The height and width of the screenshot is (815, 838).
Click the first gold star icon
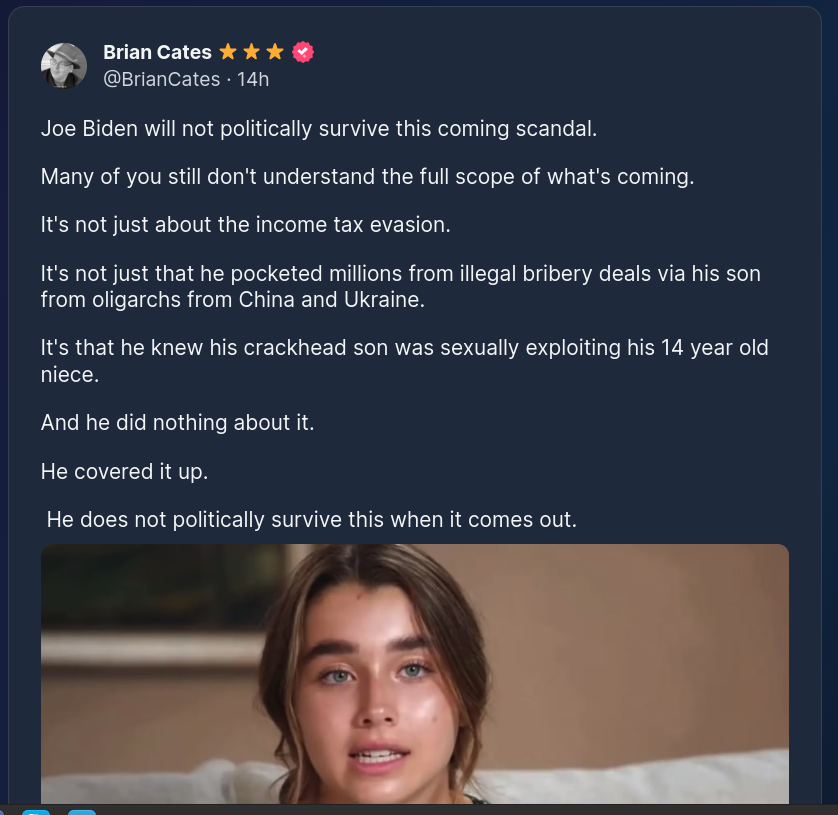tap(228, 52)
